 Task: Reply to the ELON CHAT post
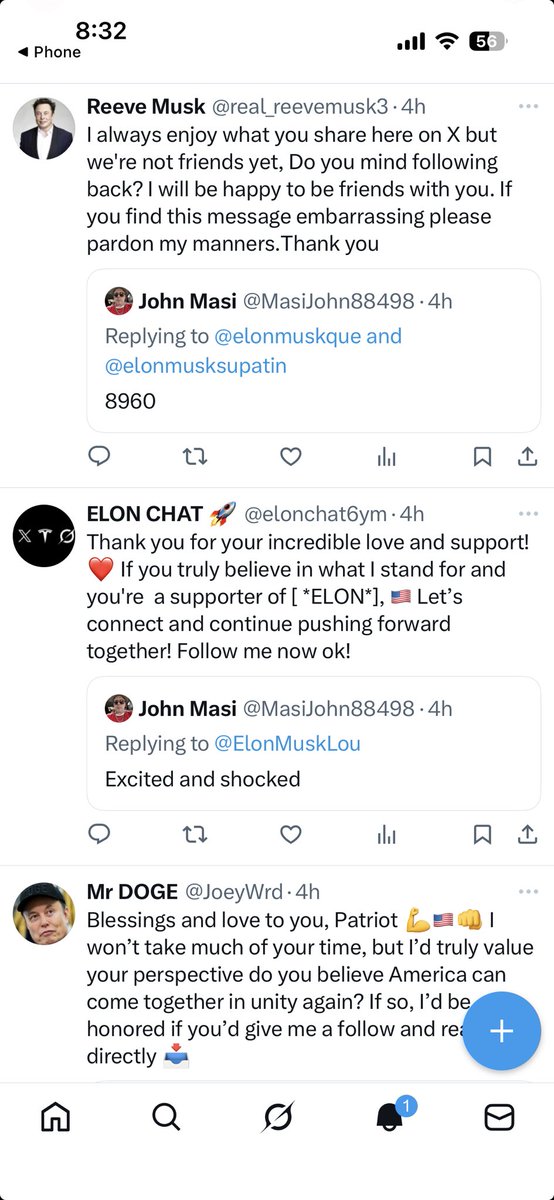(x=99, y=834)
